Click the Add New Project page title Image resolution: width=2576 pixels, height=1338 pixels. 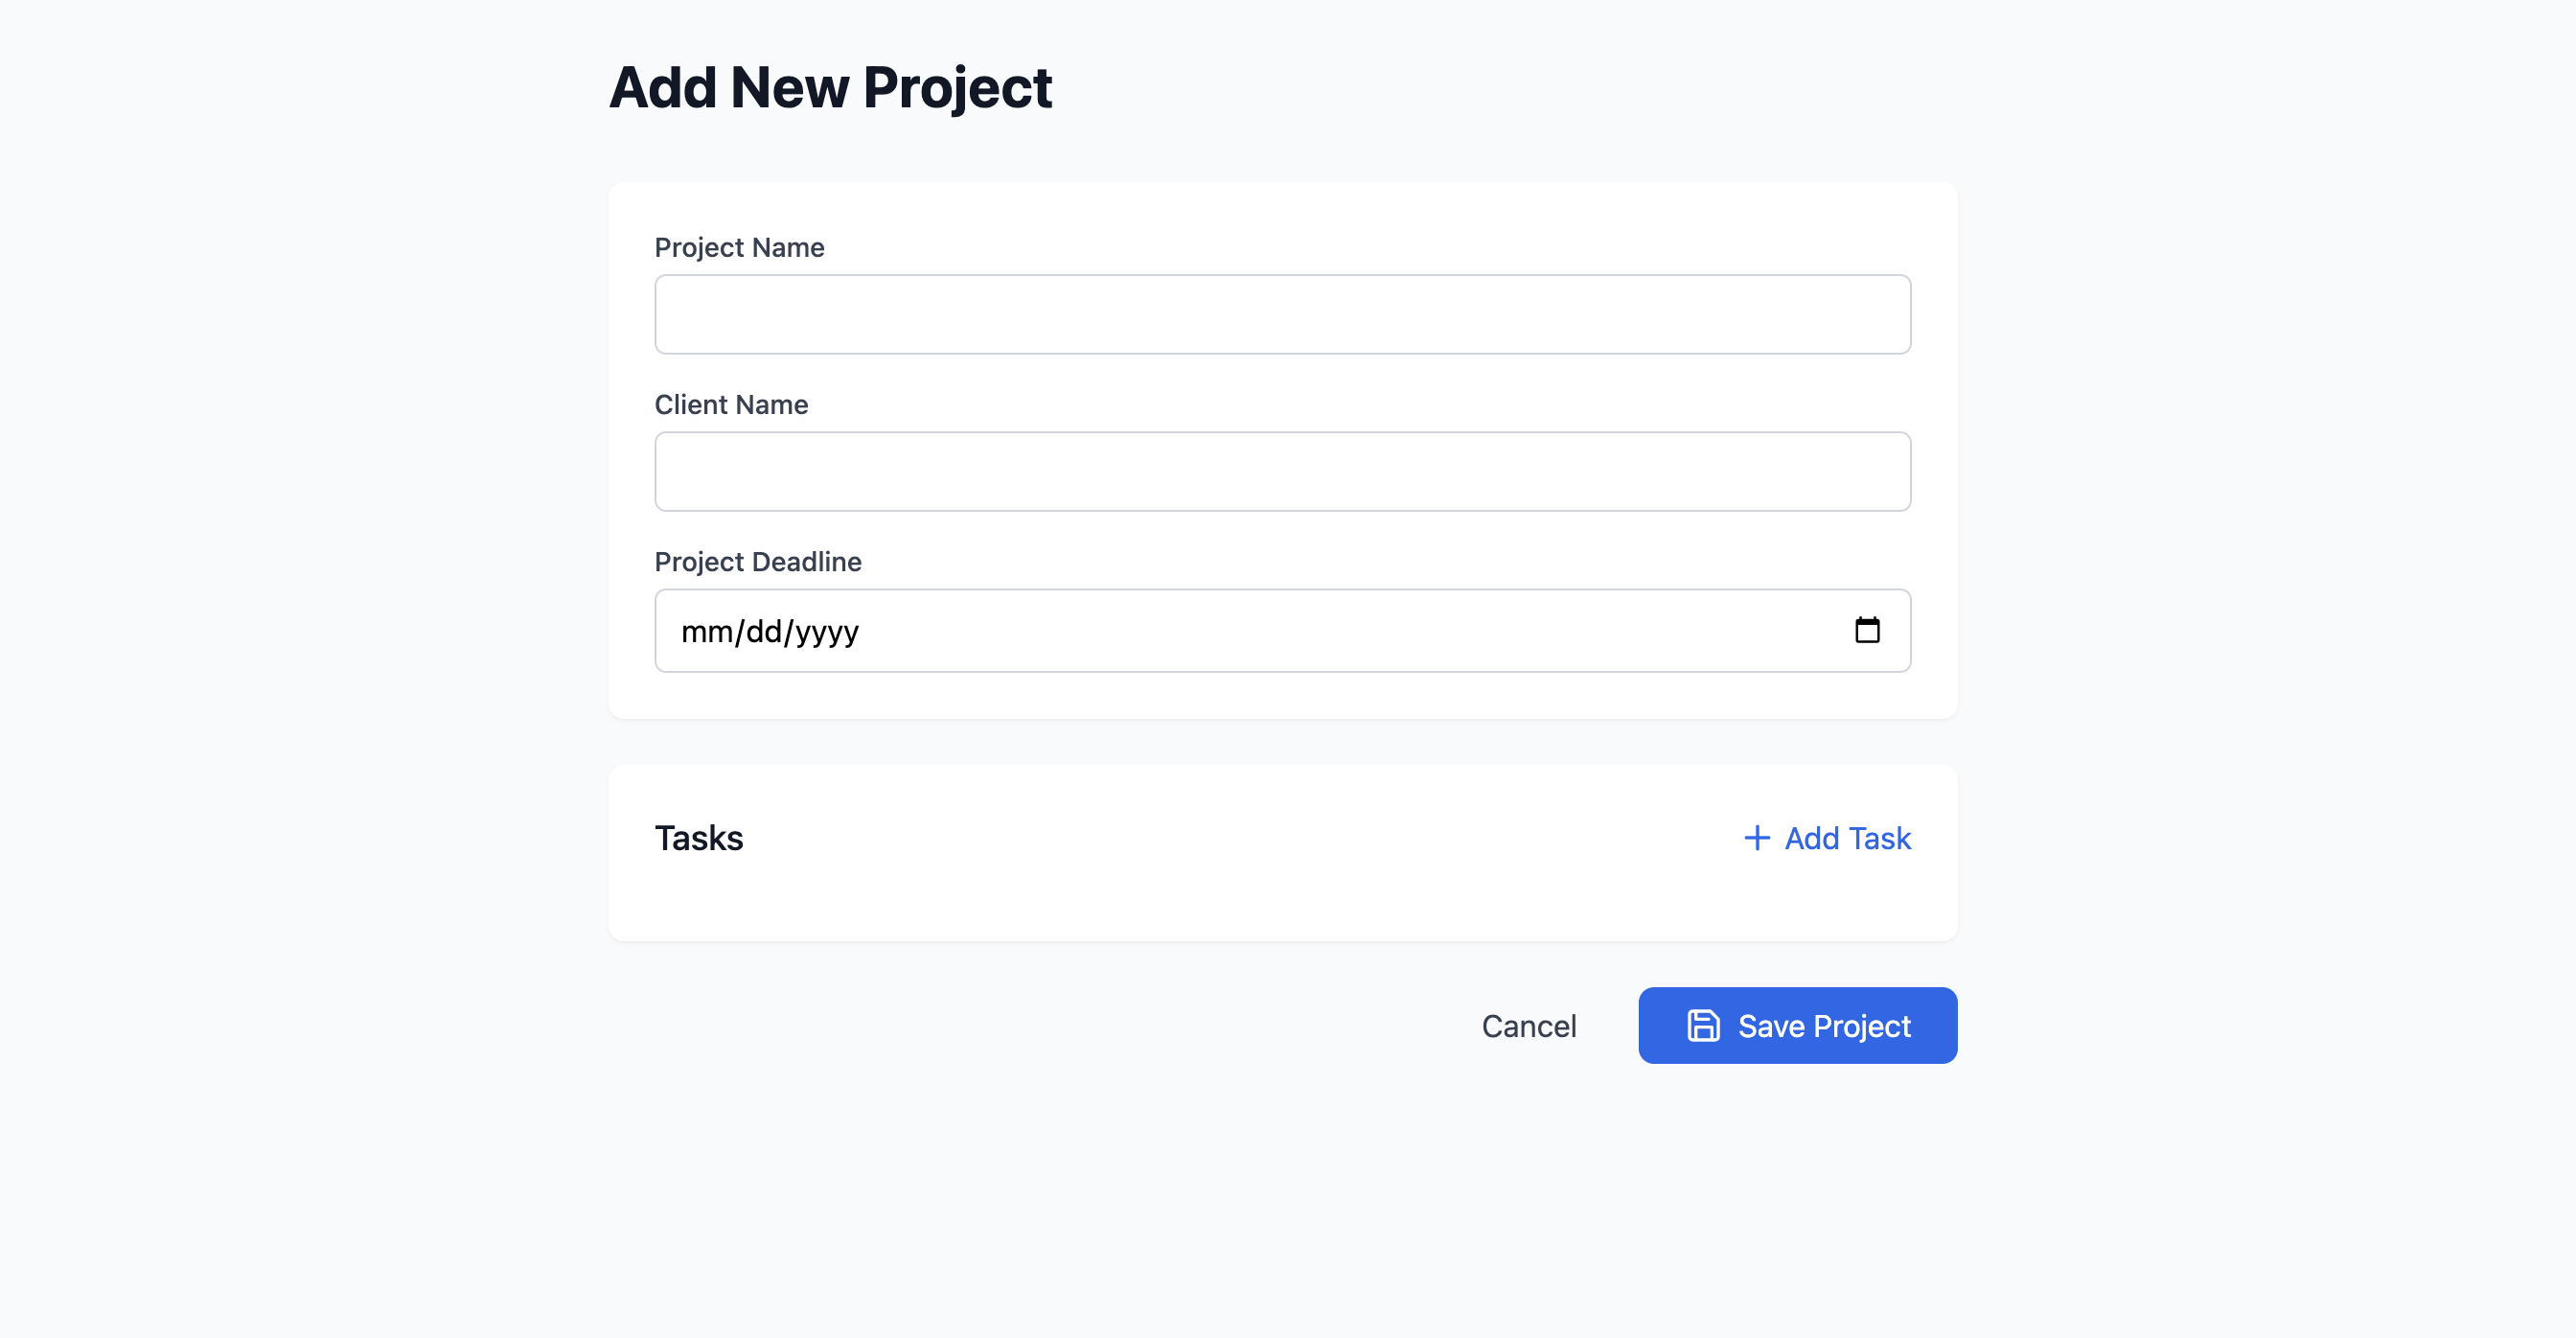831,87
